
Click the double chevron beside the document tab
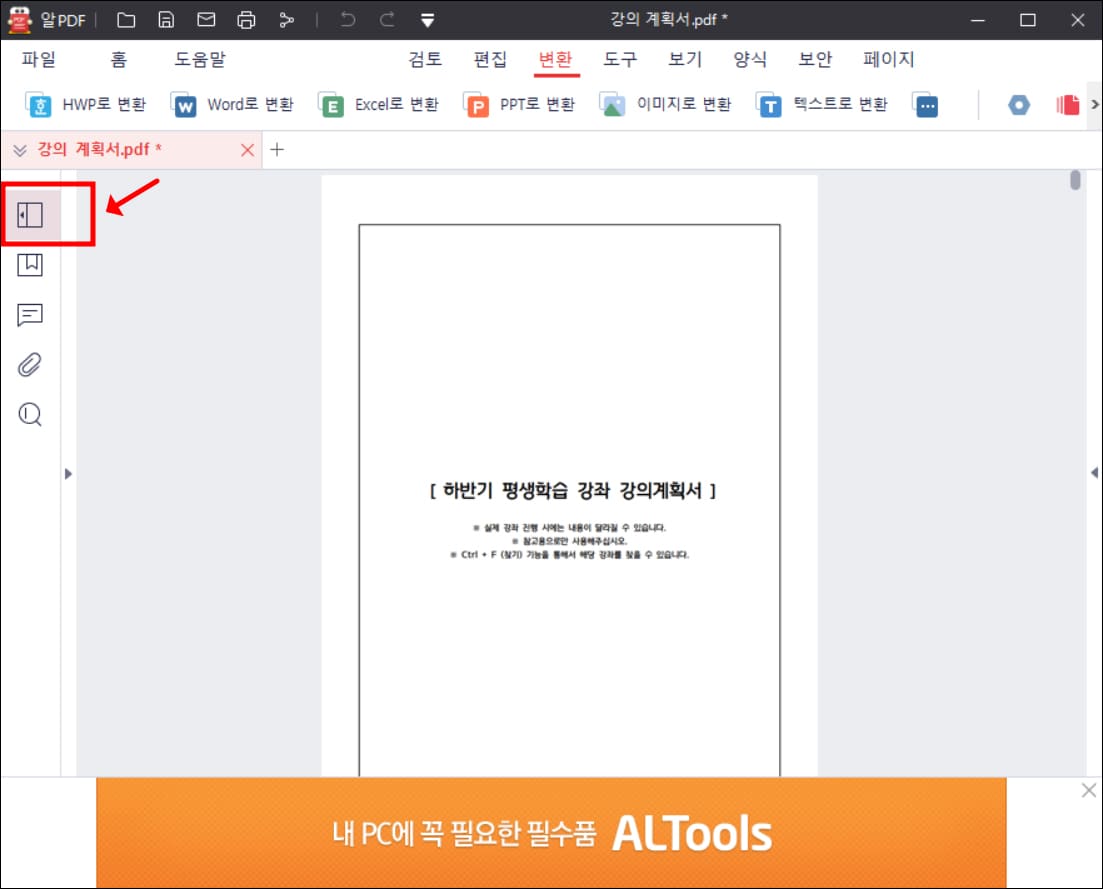click(19, 149)
